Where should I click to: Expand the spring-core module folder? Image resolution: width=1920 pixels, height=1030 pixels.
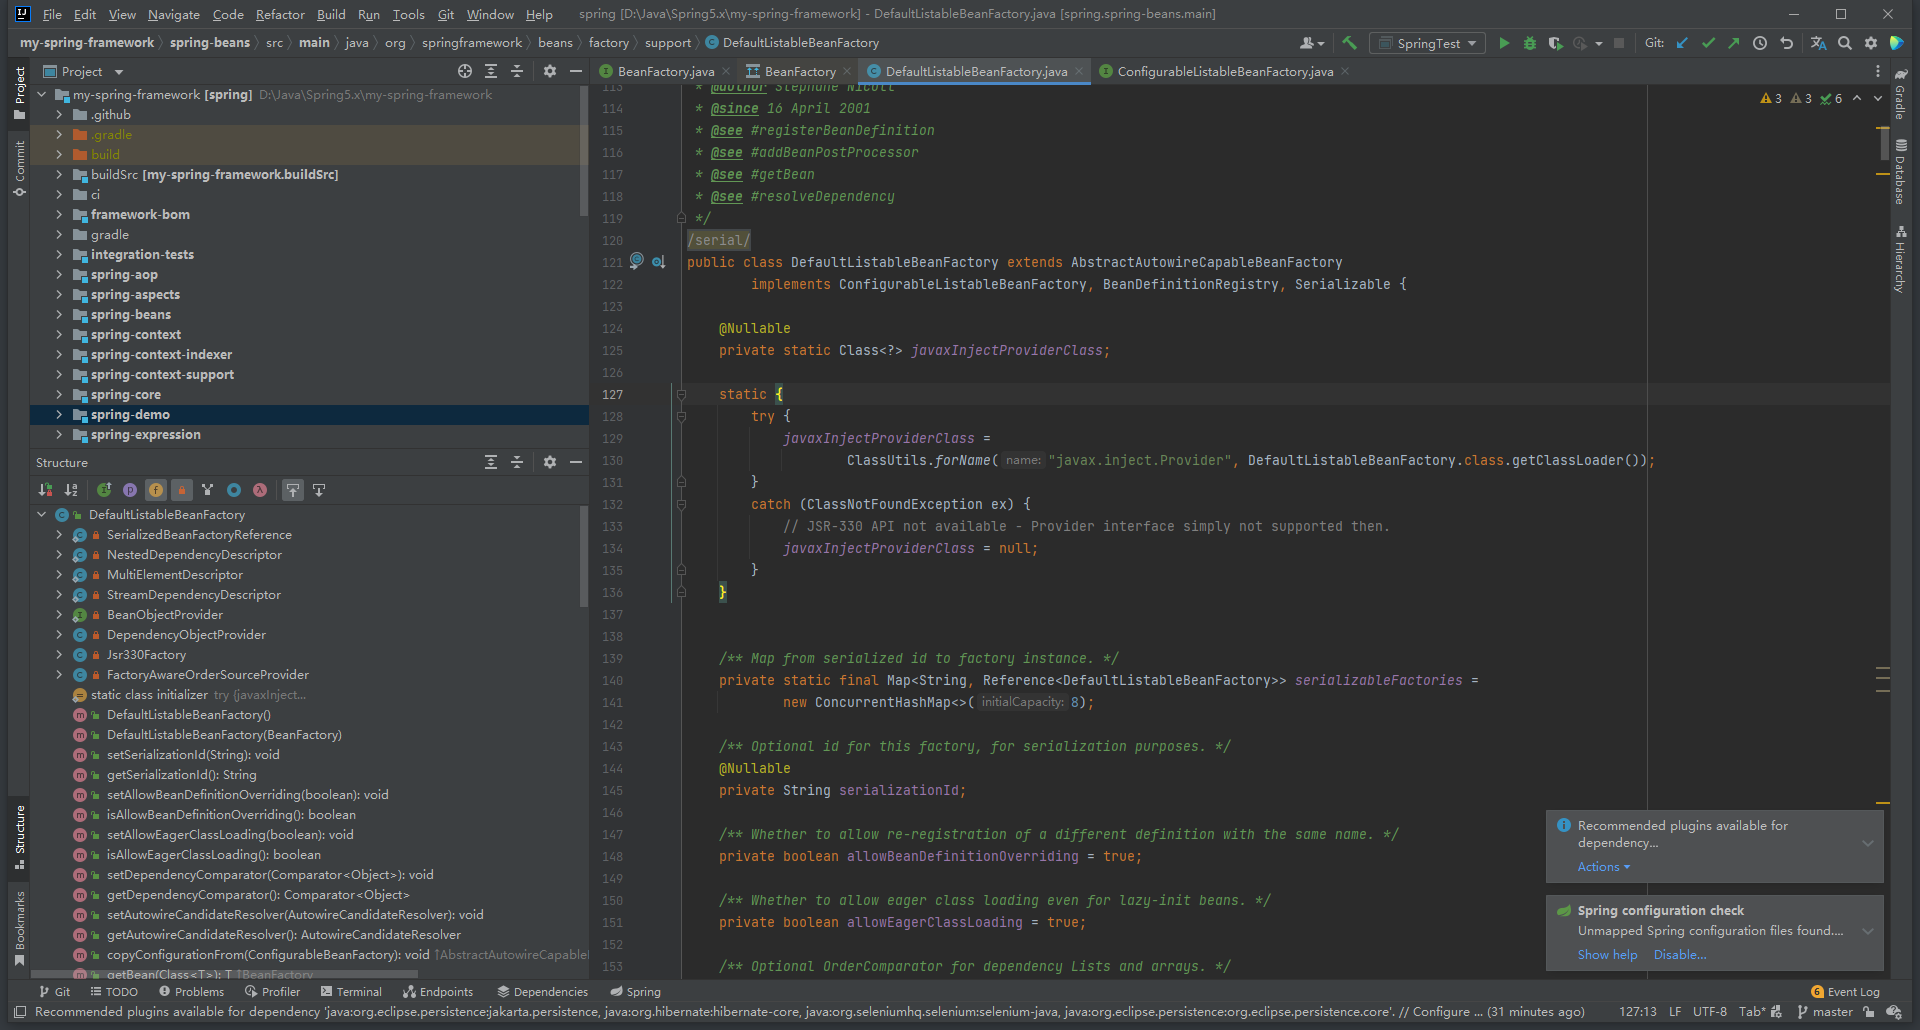[x=59, y=394]
